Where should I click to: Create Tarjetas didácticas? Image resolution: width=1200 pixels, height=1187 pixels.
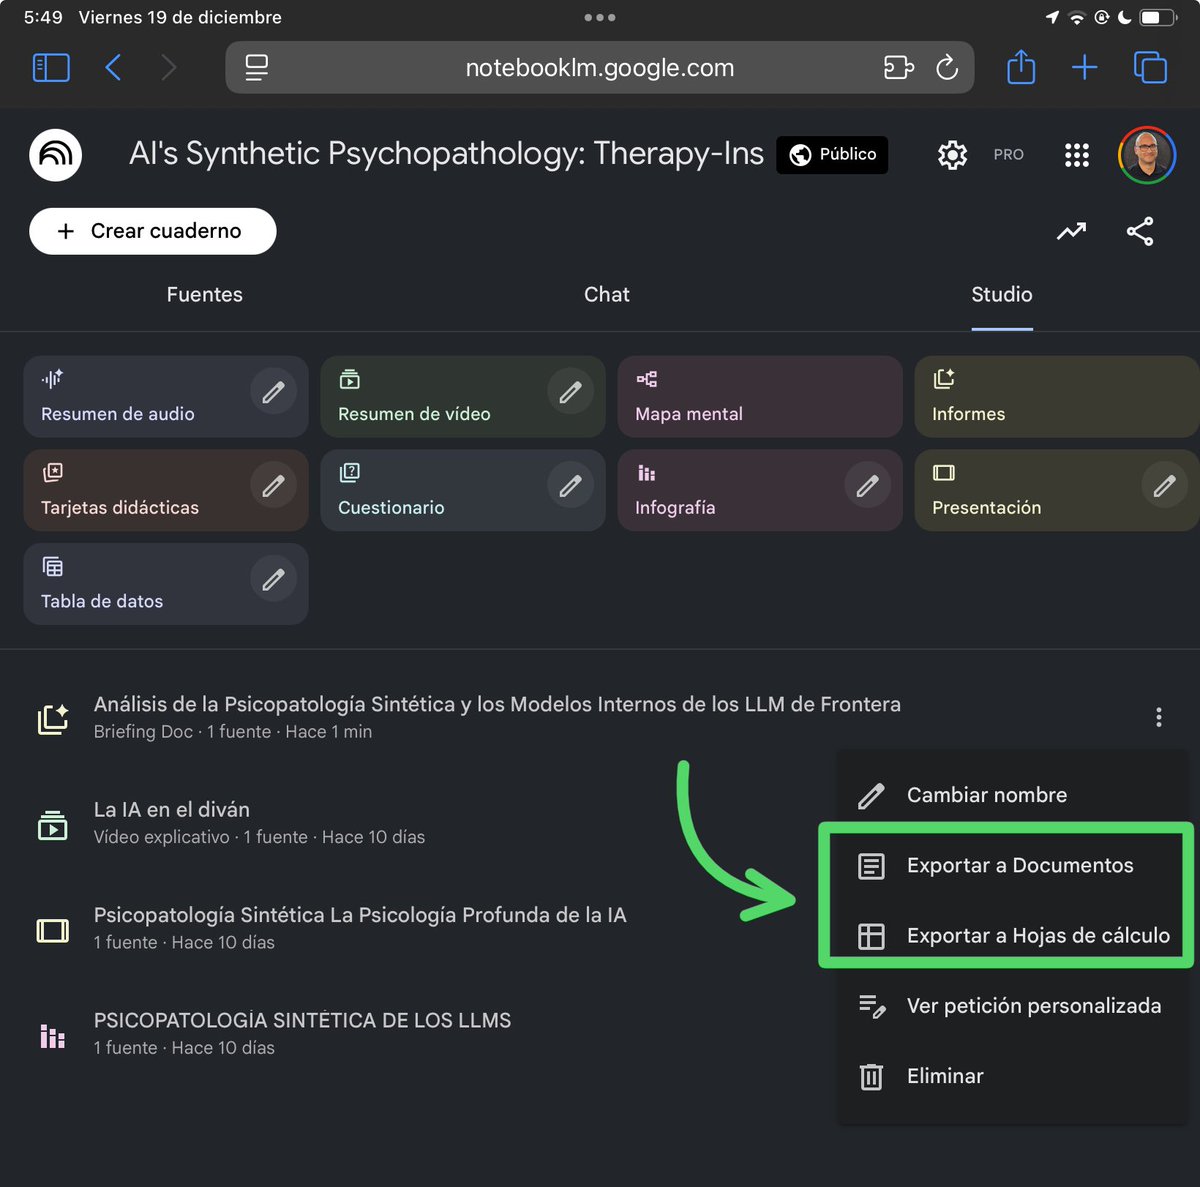(x=166, y=490)
